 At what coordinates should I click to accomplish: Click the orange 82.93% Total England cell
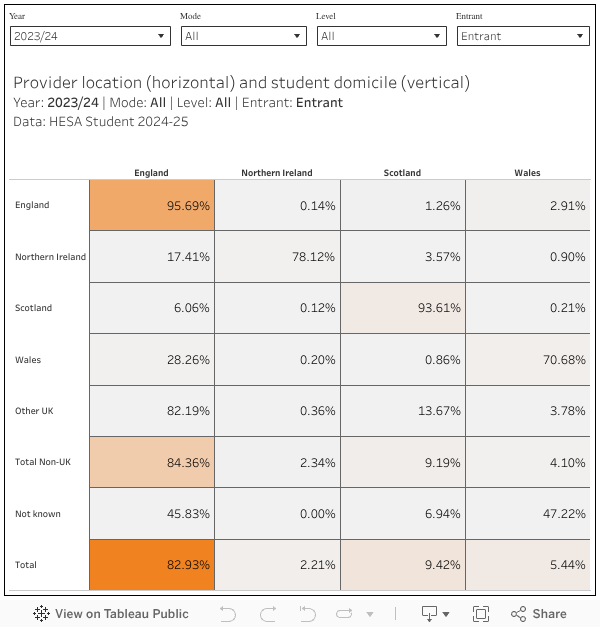pyautogui.click(x=151, y=565)
